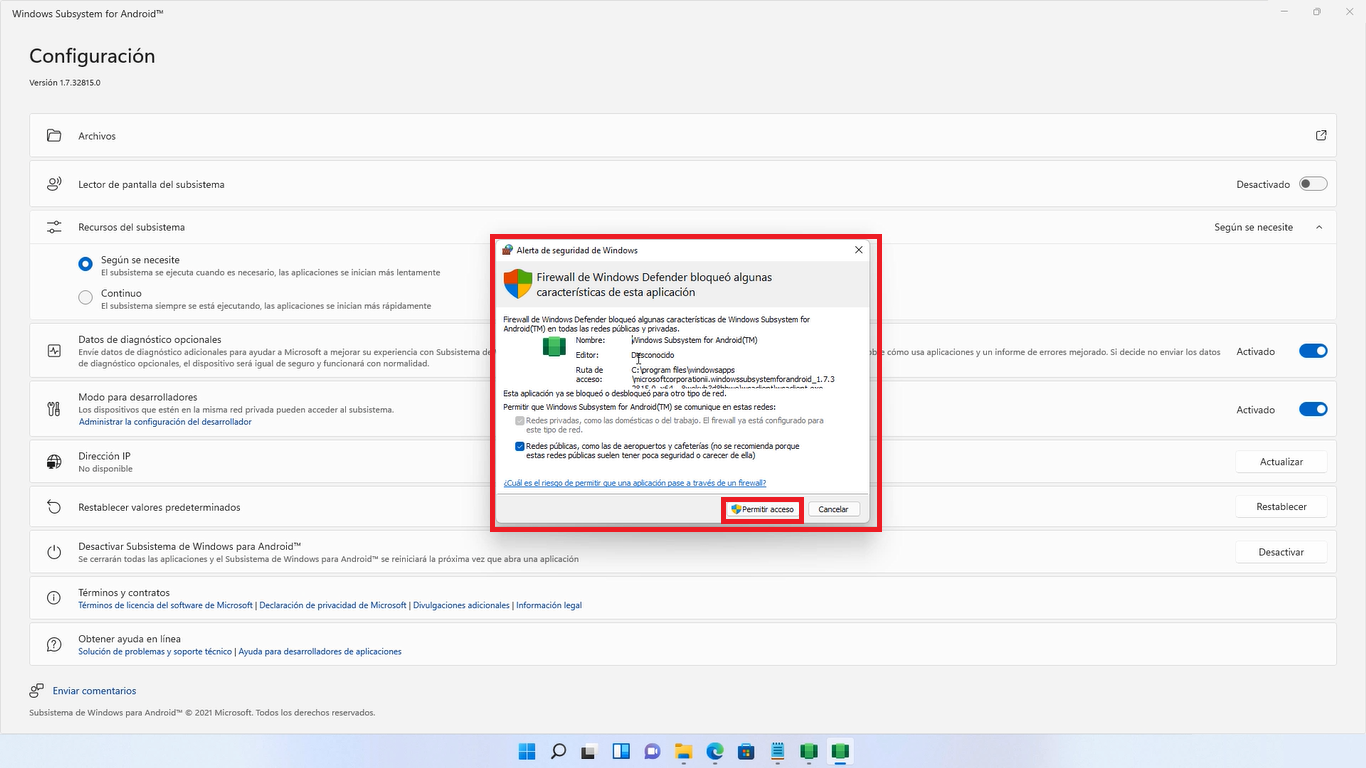
Task: Click the info icon beside Términos y contratos
Action: [54, 598]
